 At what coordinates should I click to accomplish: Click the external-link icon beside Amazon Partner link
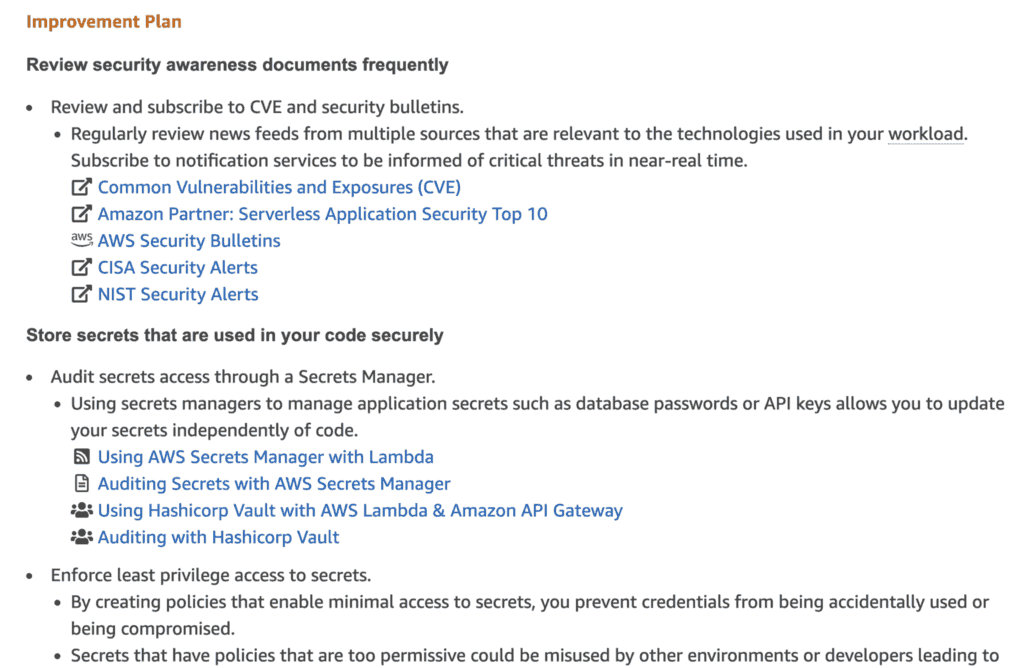click(82, 214)
